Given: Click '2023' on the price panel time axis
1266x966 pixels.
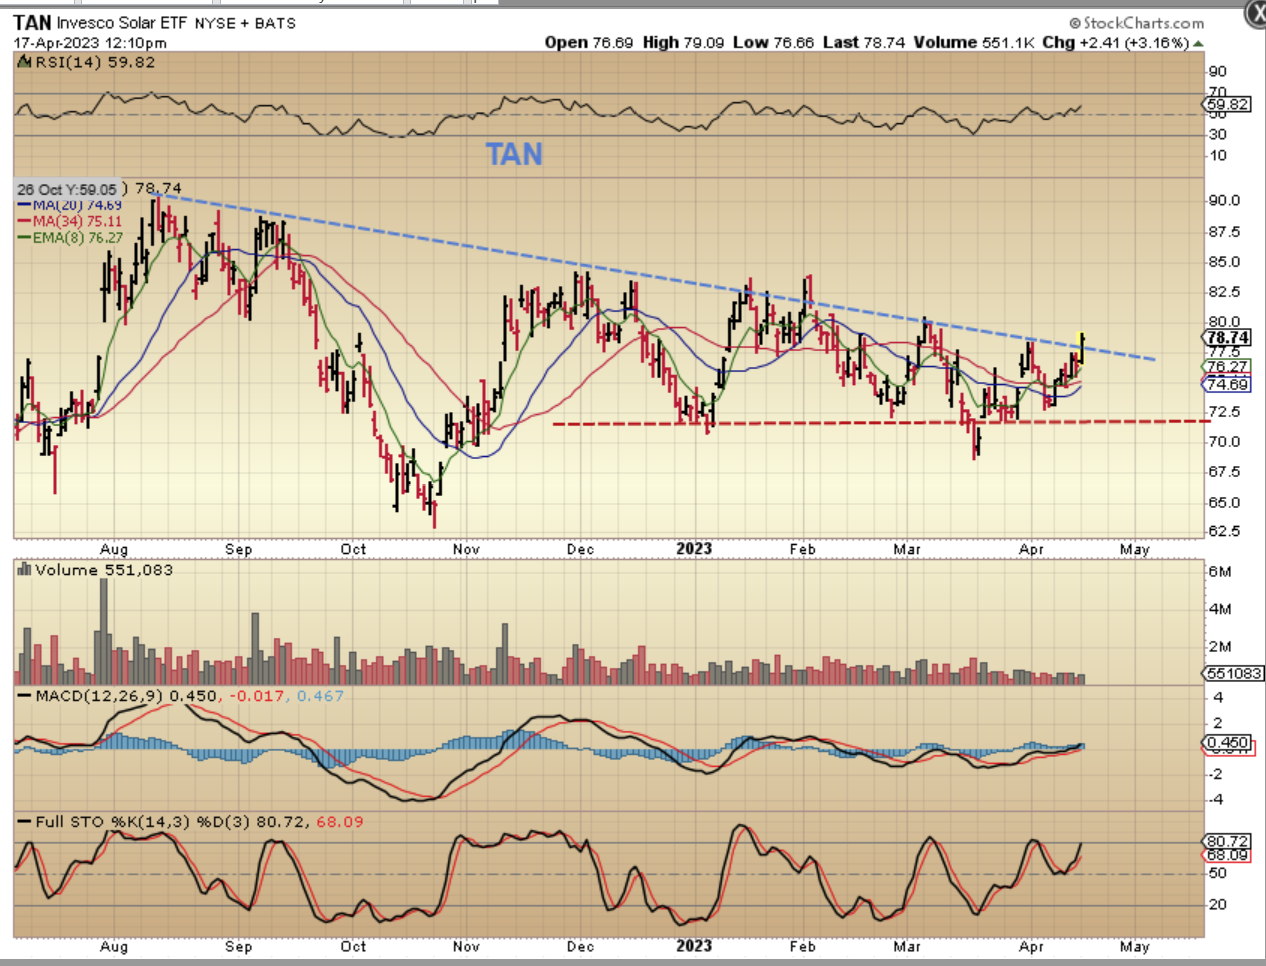Looking at the screenshot, I should click(694, 548).
